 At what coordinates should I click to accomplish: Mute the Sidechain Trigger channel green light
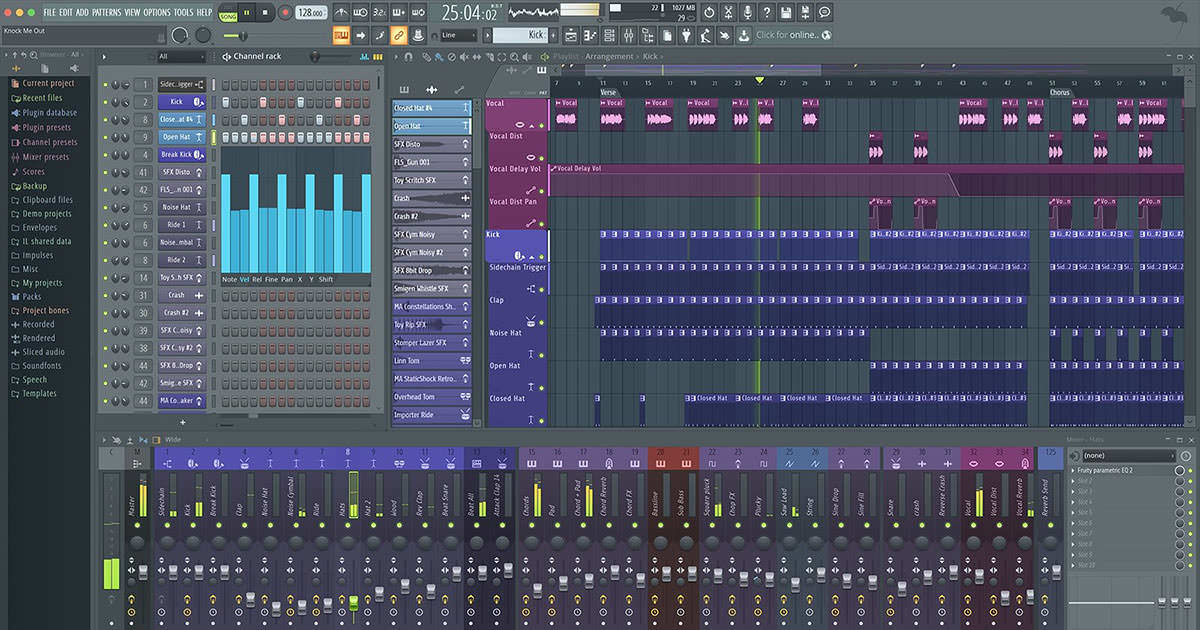point(105,85)
